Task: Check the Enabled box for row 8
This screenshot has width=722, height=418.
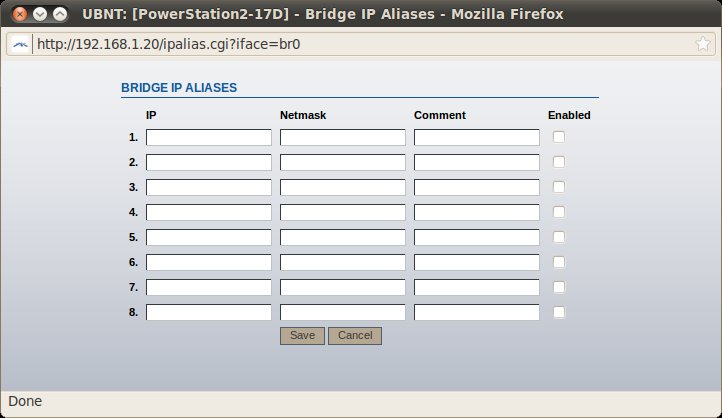Action: click(559, 312)
